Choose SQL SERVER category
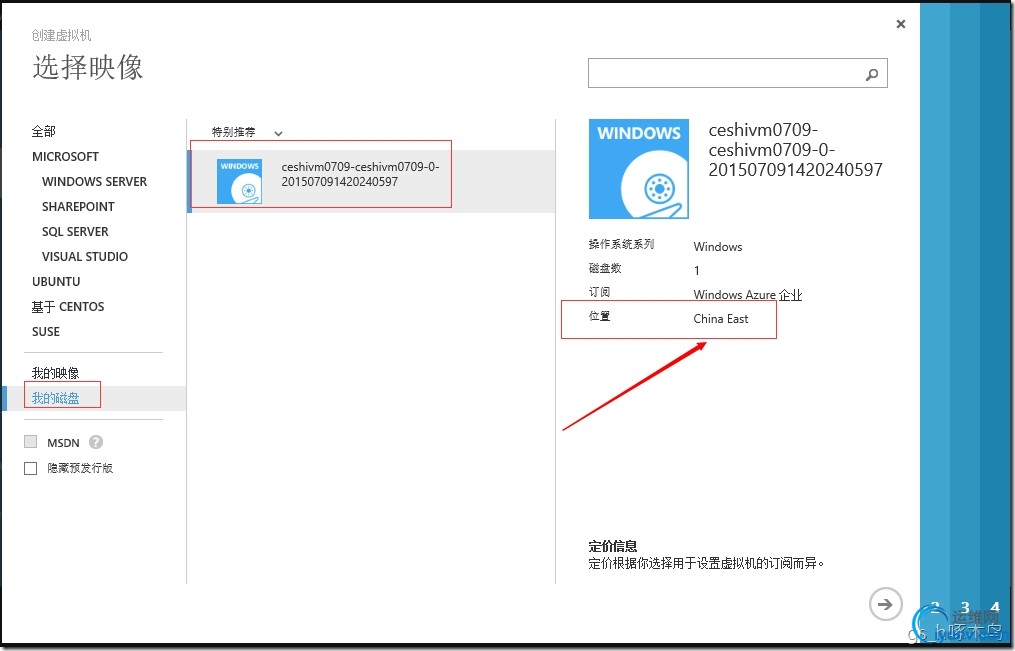The height and width of the screenshot is (651, 1015). (75, 232)
